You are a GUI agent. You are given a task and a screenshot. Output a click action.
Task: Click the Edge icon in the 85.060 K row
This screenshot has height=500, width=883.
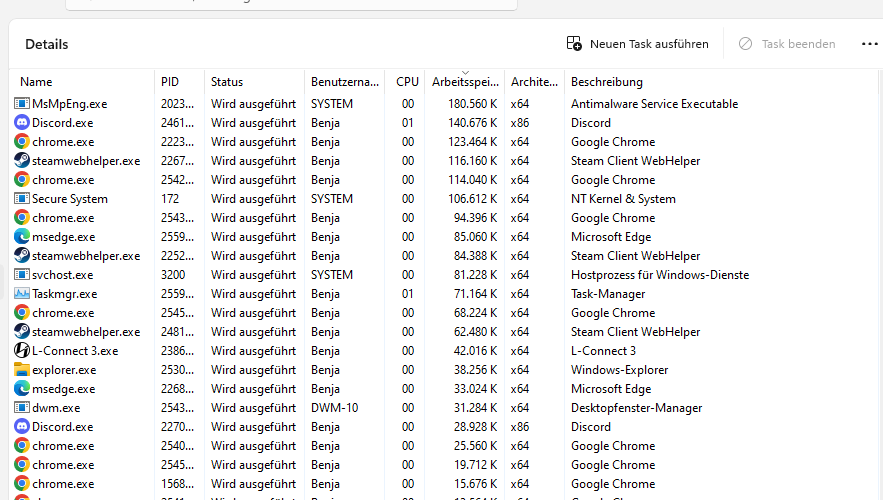[21, 236]
